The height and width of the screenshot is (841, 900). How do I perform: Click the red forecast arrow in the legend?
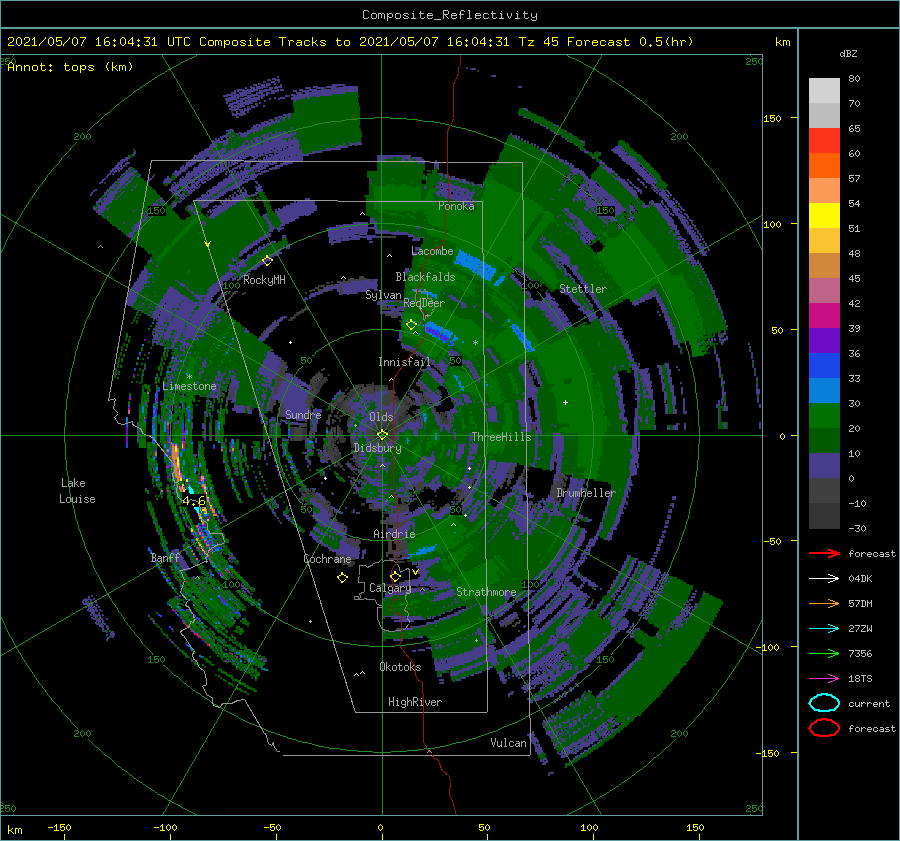pyautogui.click(x=824, y=553)
